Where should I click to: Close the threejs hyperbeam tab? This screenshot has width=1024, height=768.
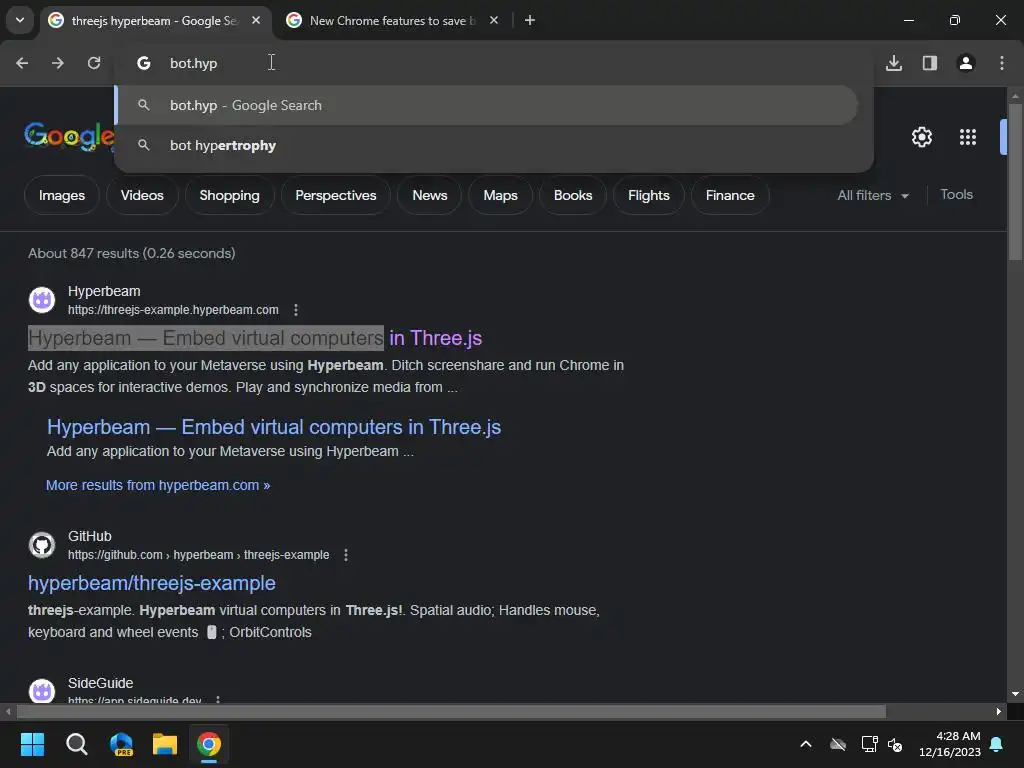256,20
